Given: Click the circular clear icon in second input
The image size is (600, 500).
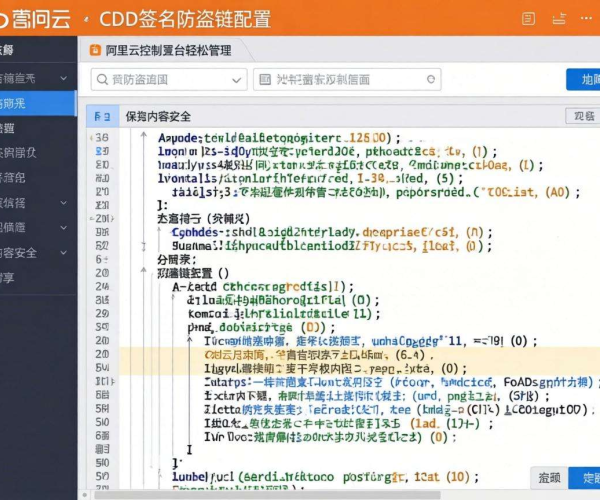Looking at the screenshot, I should tap(431, 79).
